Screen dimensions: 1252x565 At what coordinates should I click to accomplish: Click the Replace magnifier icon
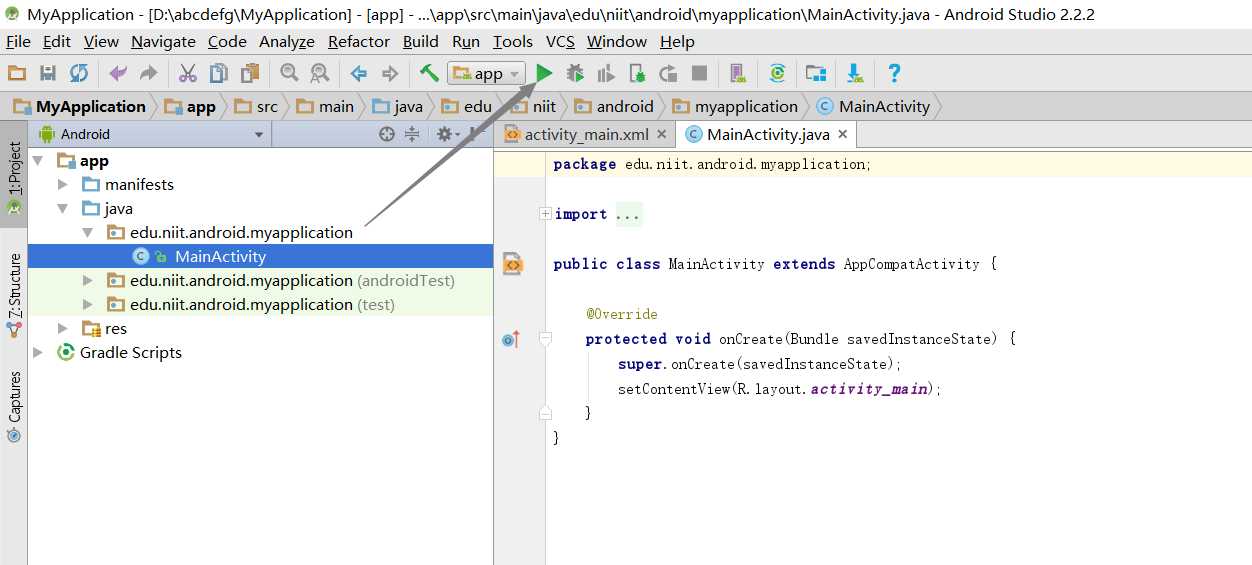tap(319, 73)
